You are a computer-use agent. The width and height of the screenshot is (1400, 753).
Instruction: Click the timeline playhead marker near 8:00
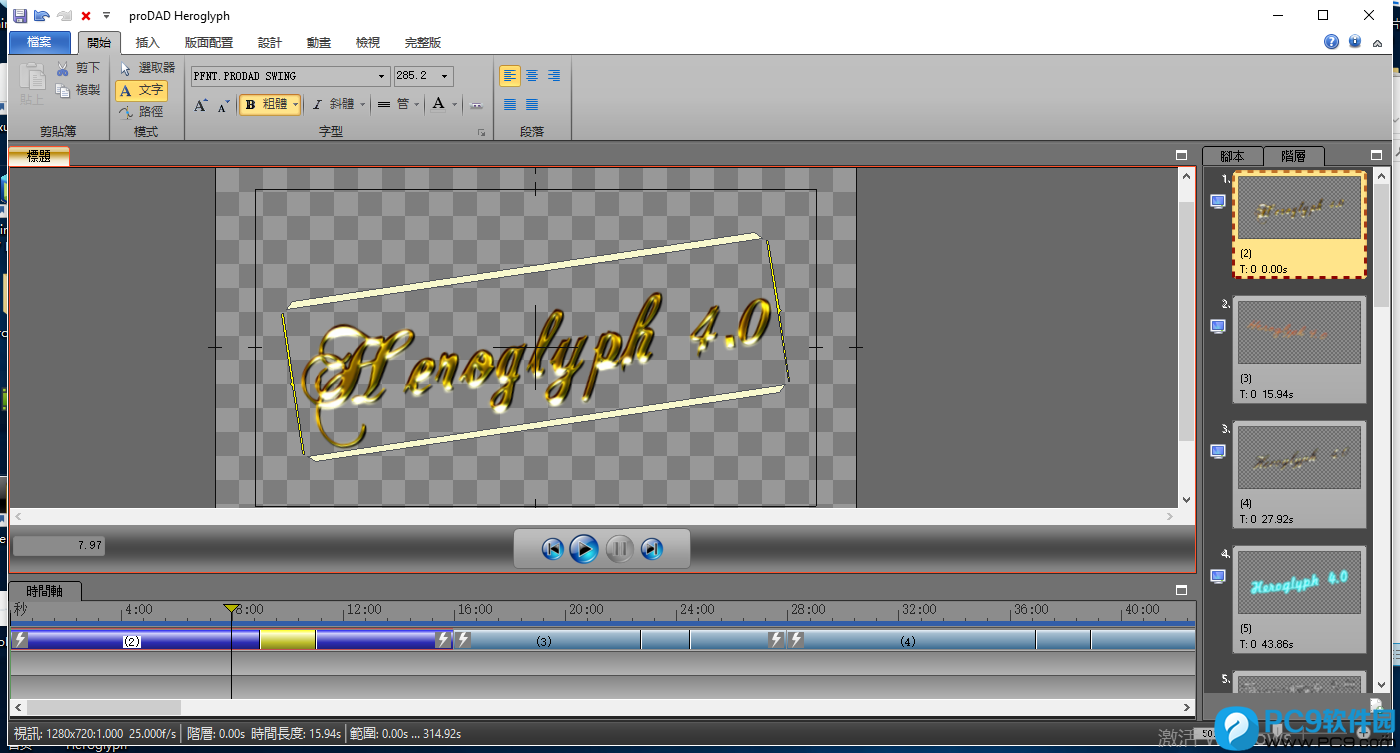(231, 608)
